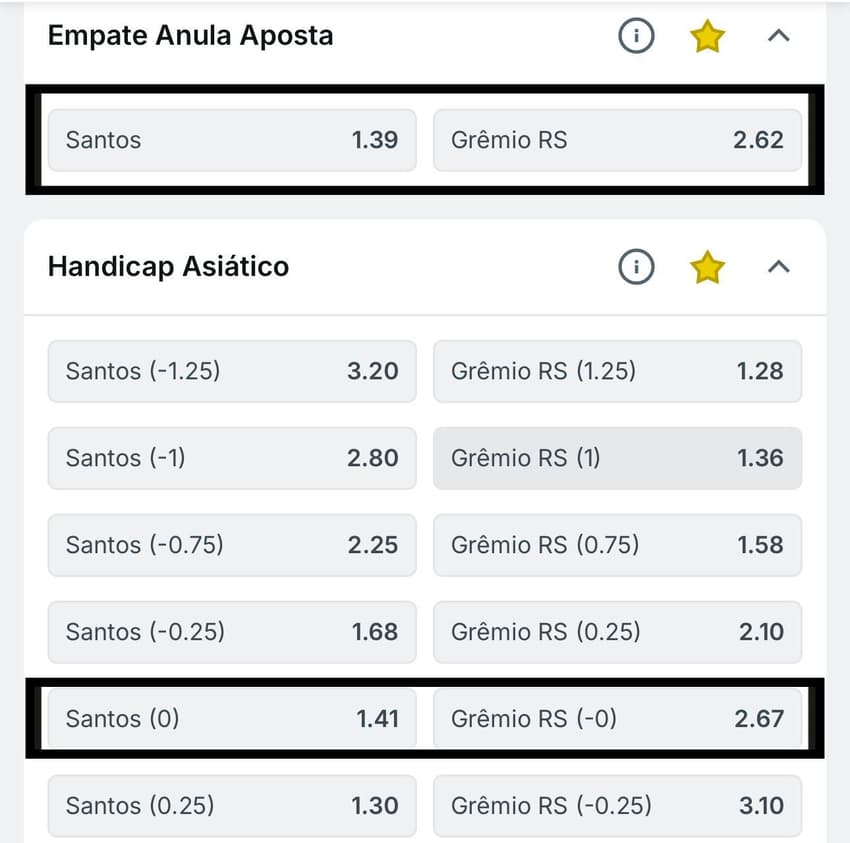
Task: Collapse the Handicap Asiático section
Action: [x=780, y=267]
